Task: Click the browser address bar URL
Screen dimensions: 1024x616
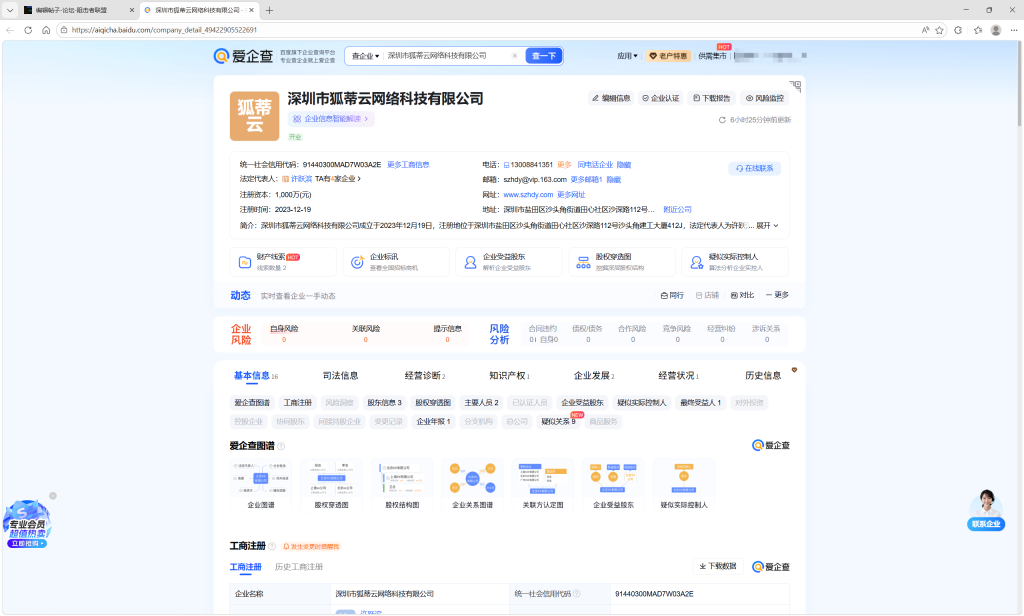Action: click(x=164, y=30)
